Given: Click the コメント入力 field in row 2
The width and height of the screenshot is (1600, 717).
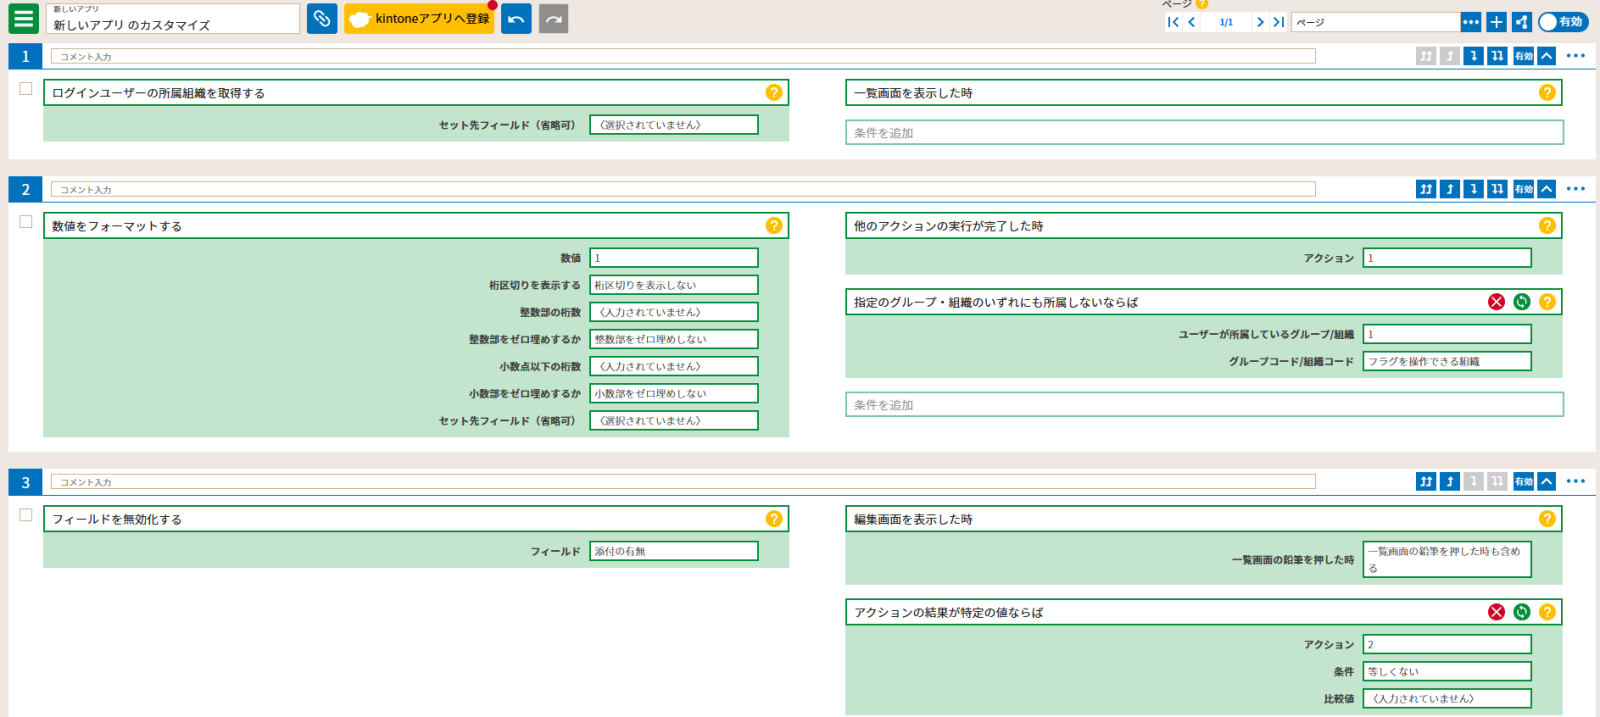Looking at the screenshot, I should click(682, 189).
